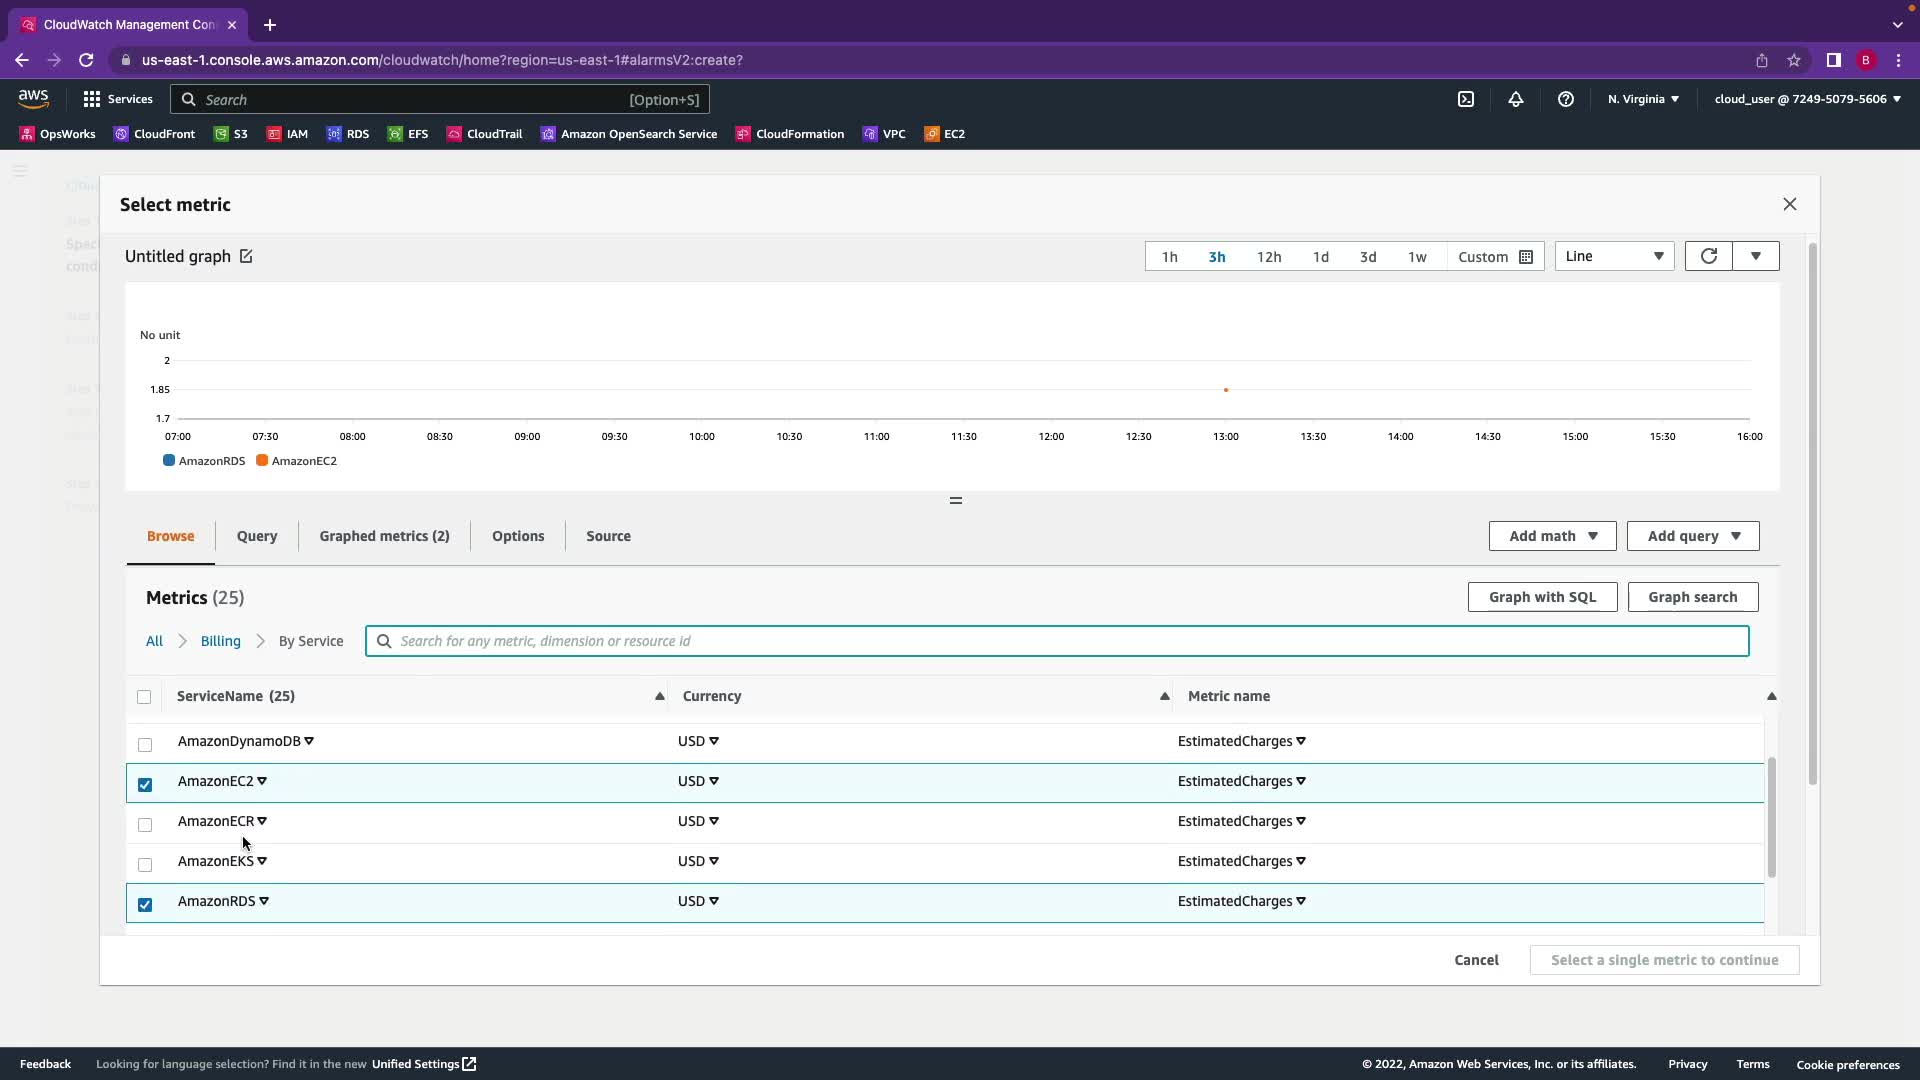This screenshot has width=1920, height=1080.
Task: Switch to the Graphed metrics (2) tab
Action: [x=384, y=536]
